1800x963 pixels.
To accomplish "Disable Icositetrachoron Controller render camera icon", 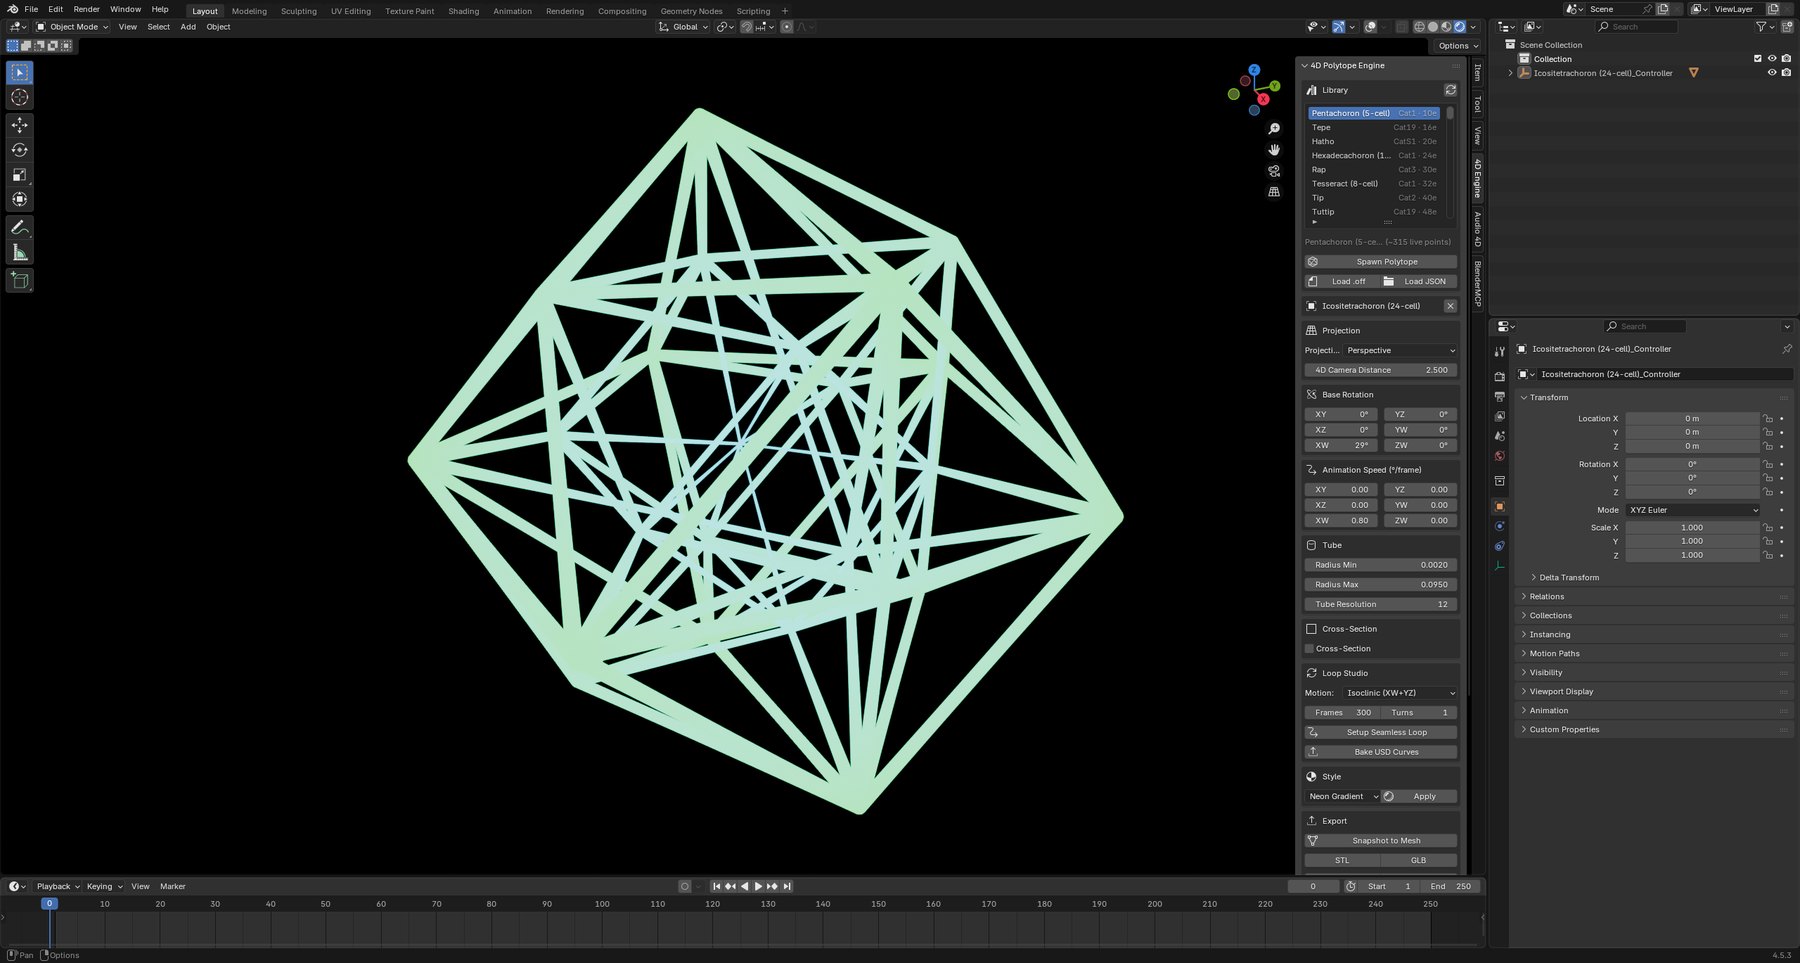I will (x=1787, y=73).
